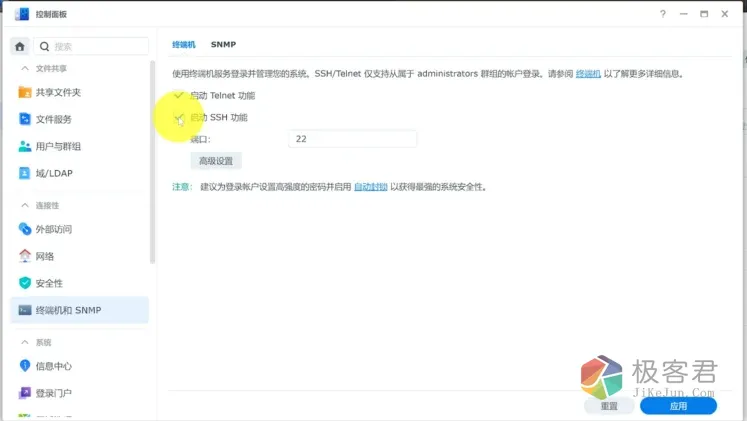This screenshot has height=421, width=747.
Task: Open the 文件服务 icon
Action: (x=25, y=119)
